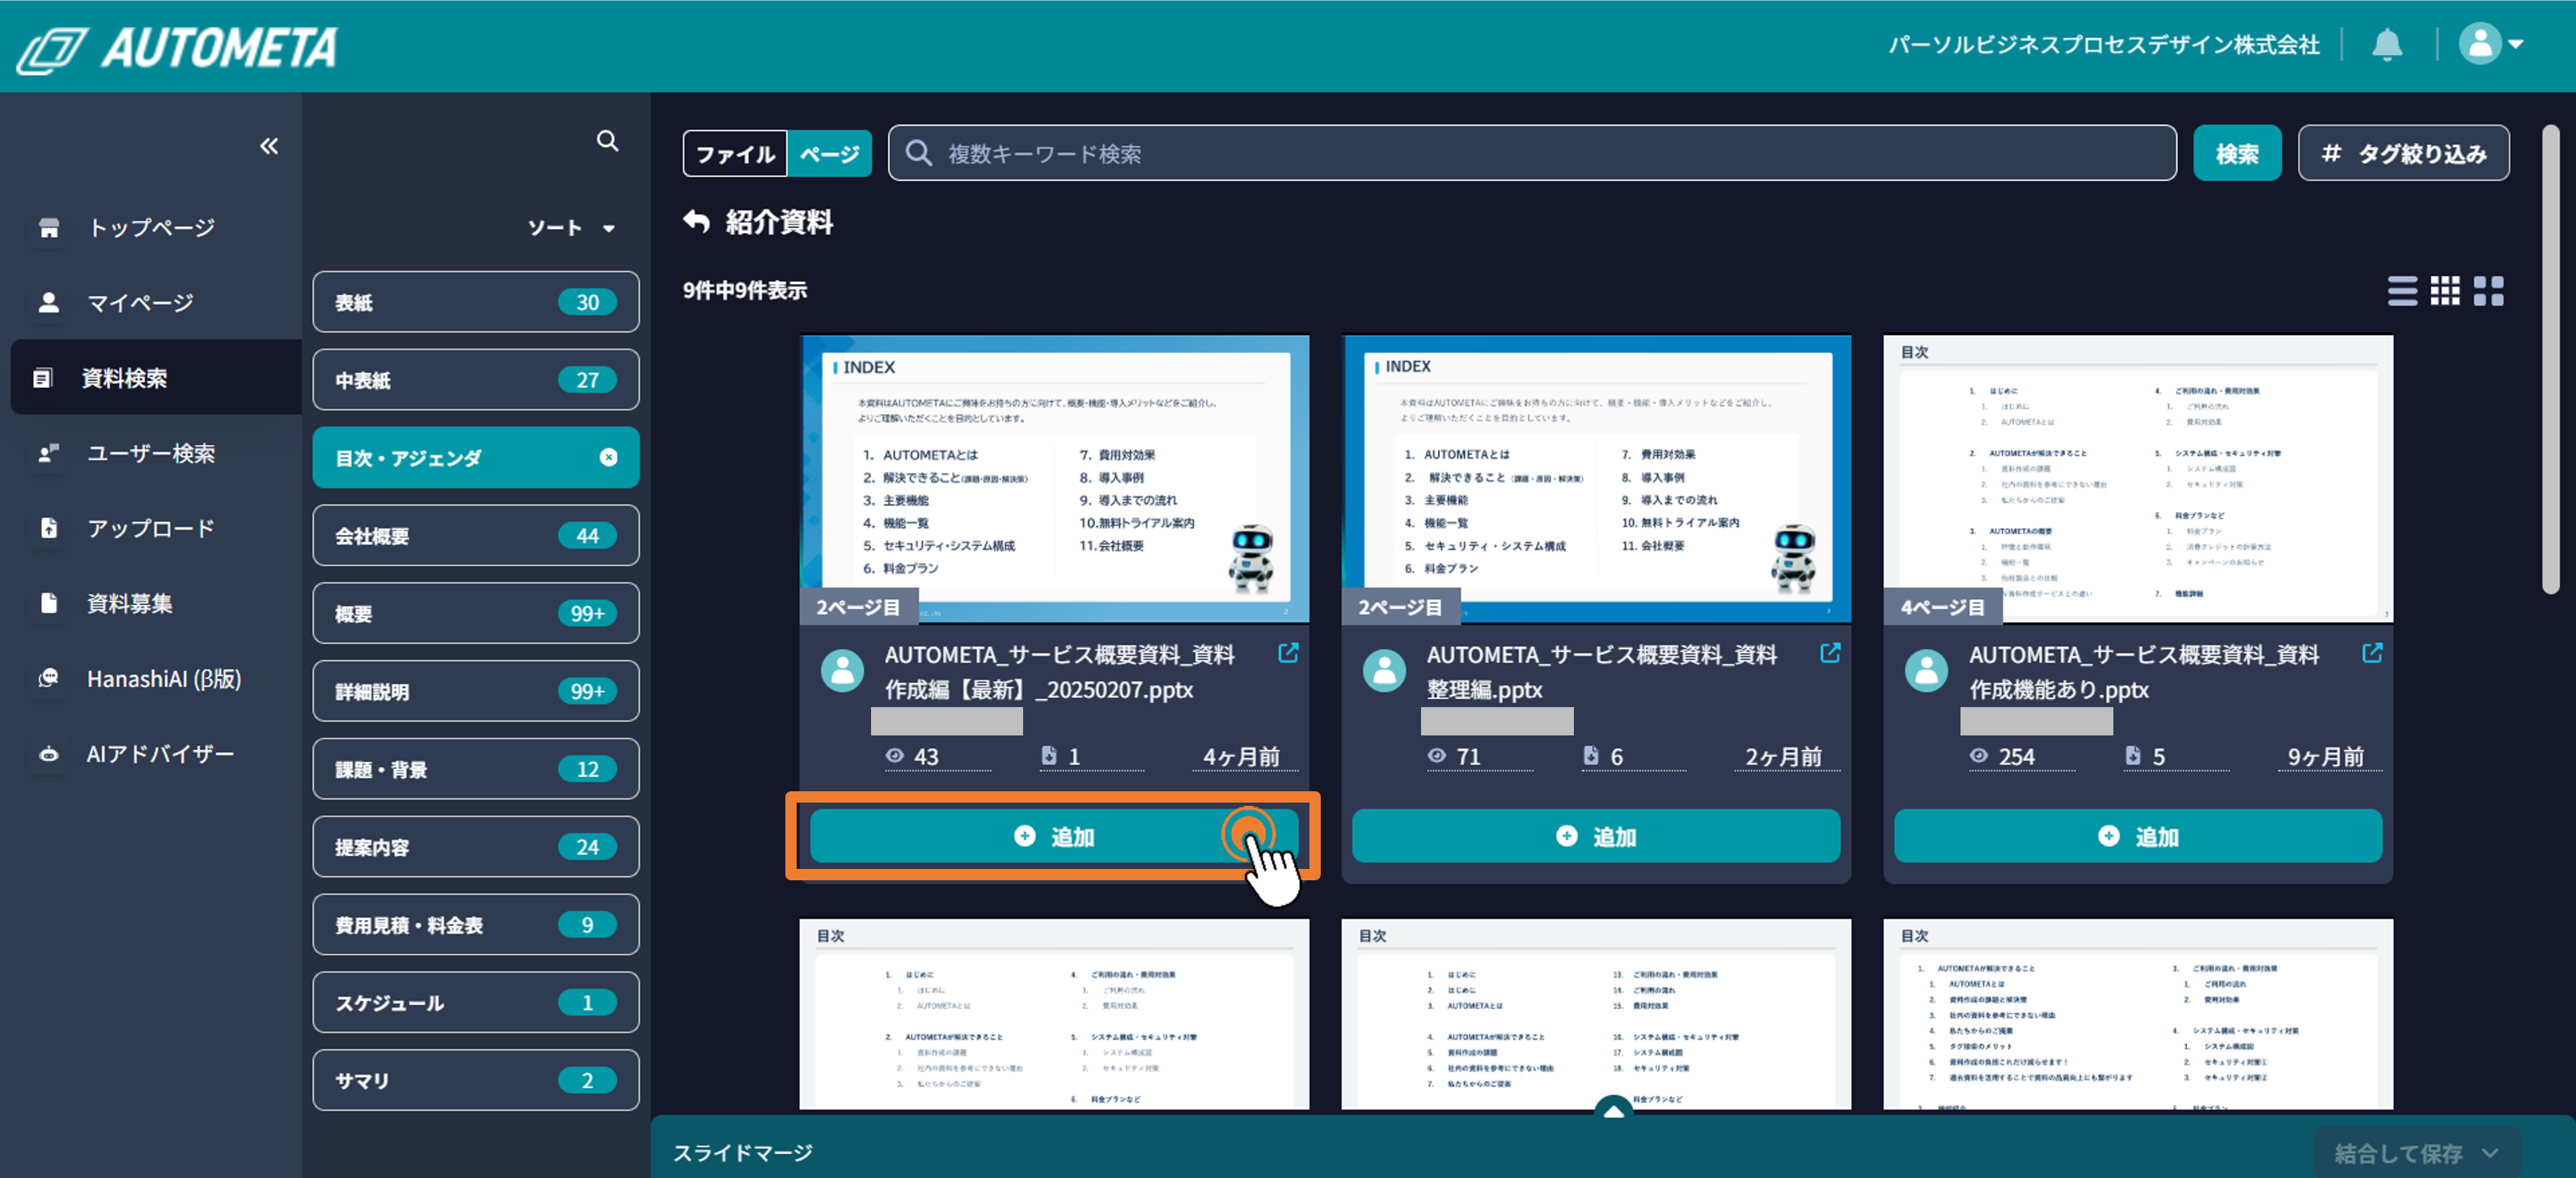The image size is (2576, 1178).
Task: Open external link for 整理編.pptx
Action: pyautogui.click(x=1830, y=653)
